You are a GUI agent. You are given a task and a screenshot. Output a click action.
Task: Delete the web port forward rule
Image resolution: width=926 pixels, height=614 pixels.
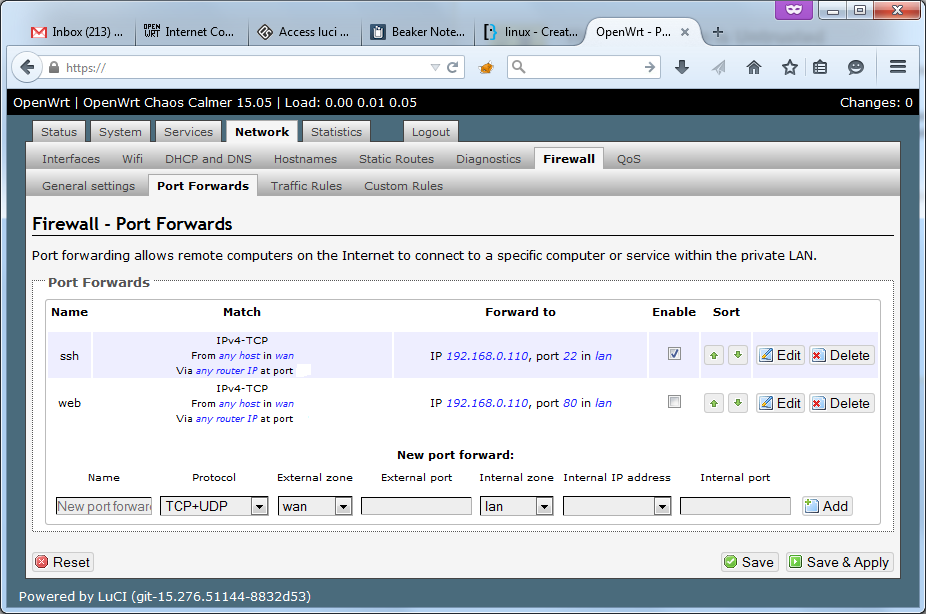coord(841,403)
